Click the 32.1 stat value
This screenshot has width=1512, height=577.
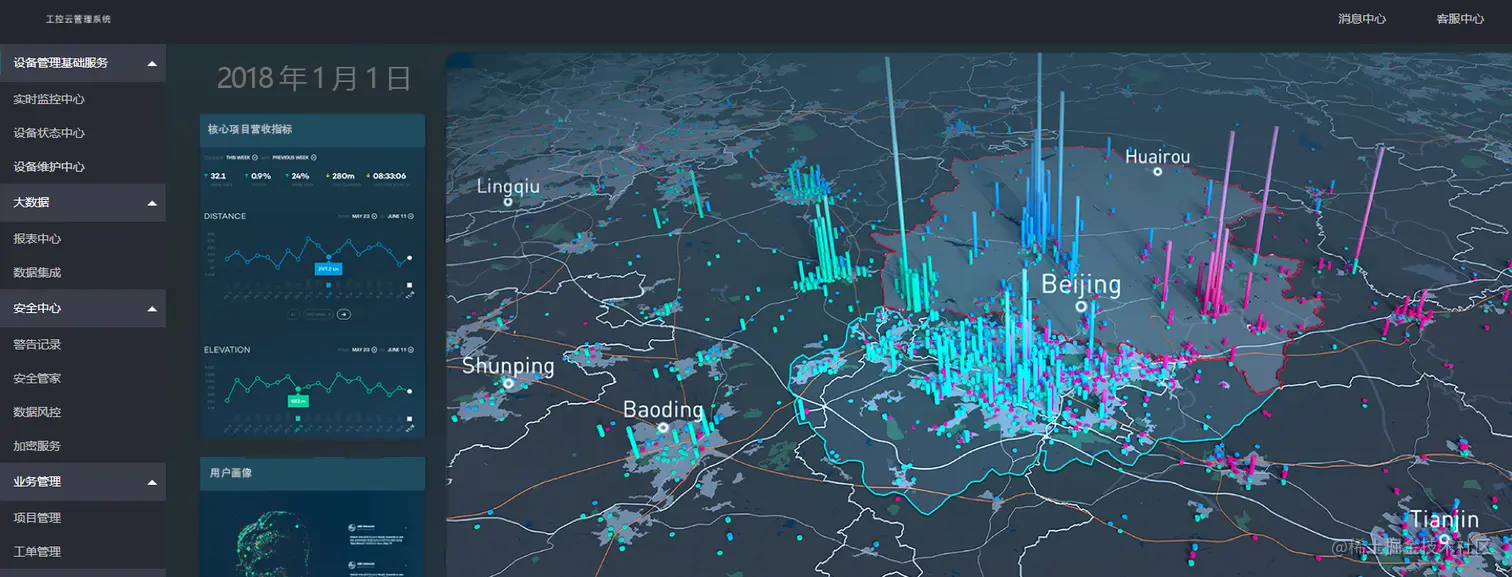[x=218, y=176]
